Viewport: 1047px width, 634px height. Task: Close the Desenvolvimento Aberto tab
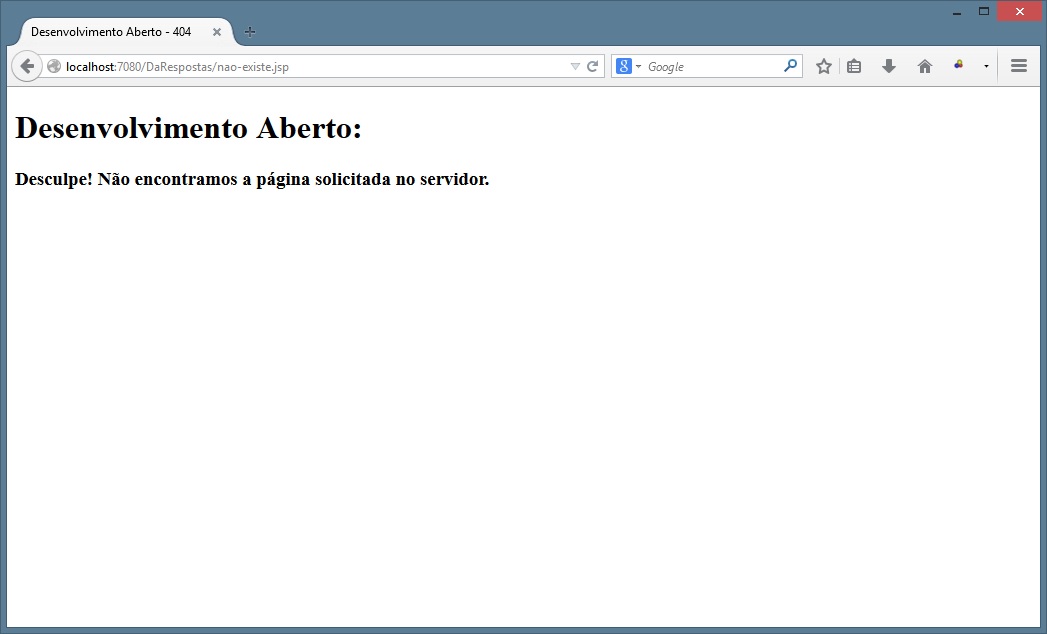coord(217,32)
